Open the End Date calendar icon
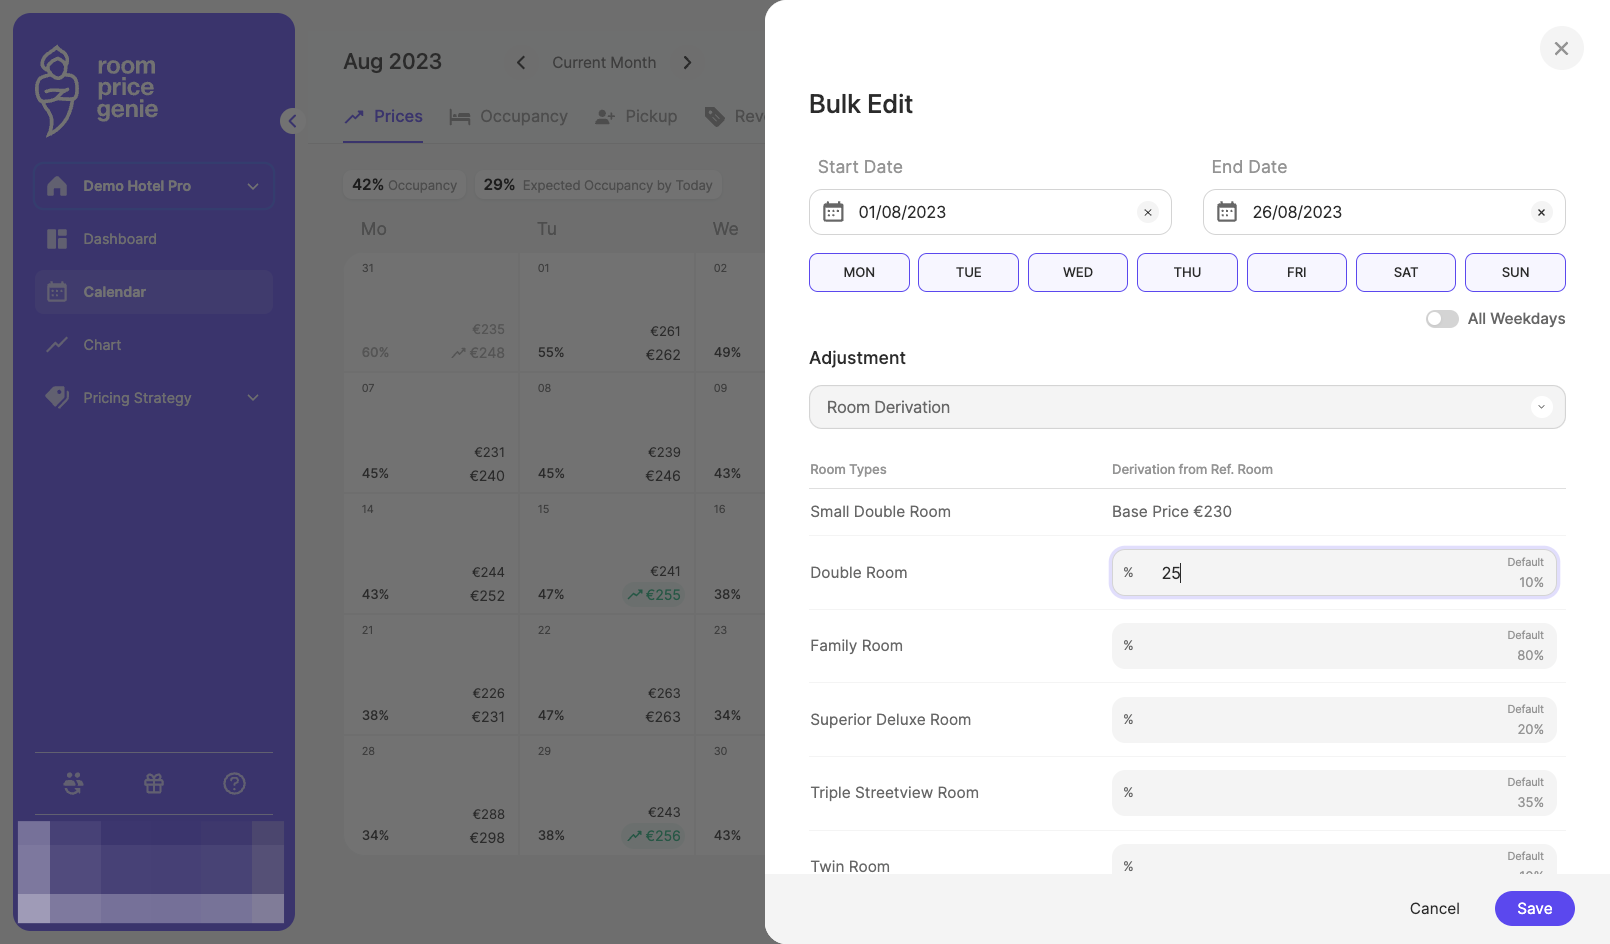The height and width of the screenshot is (944, 1610). point(1227,212)
